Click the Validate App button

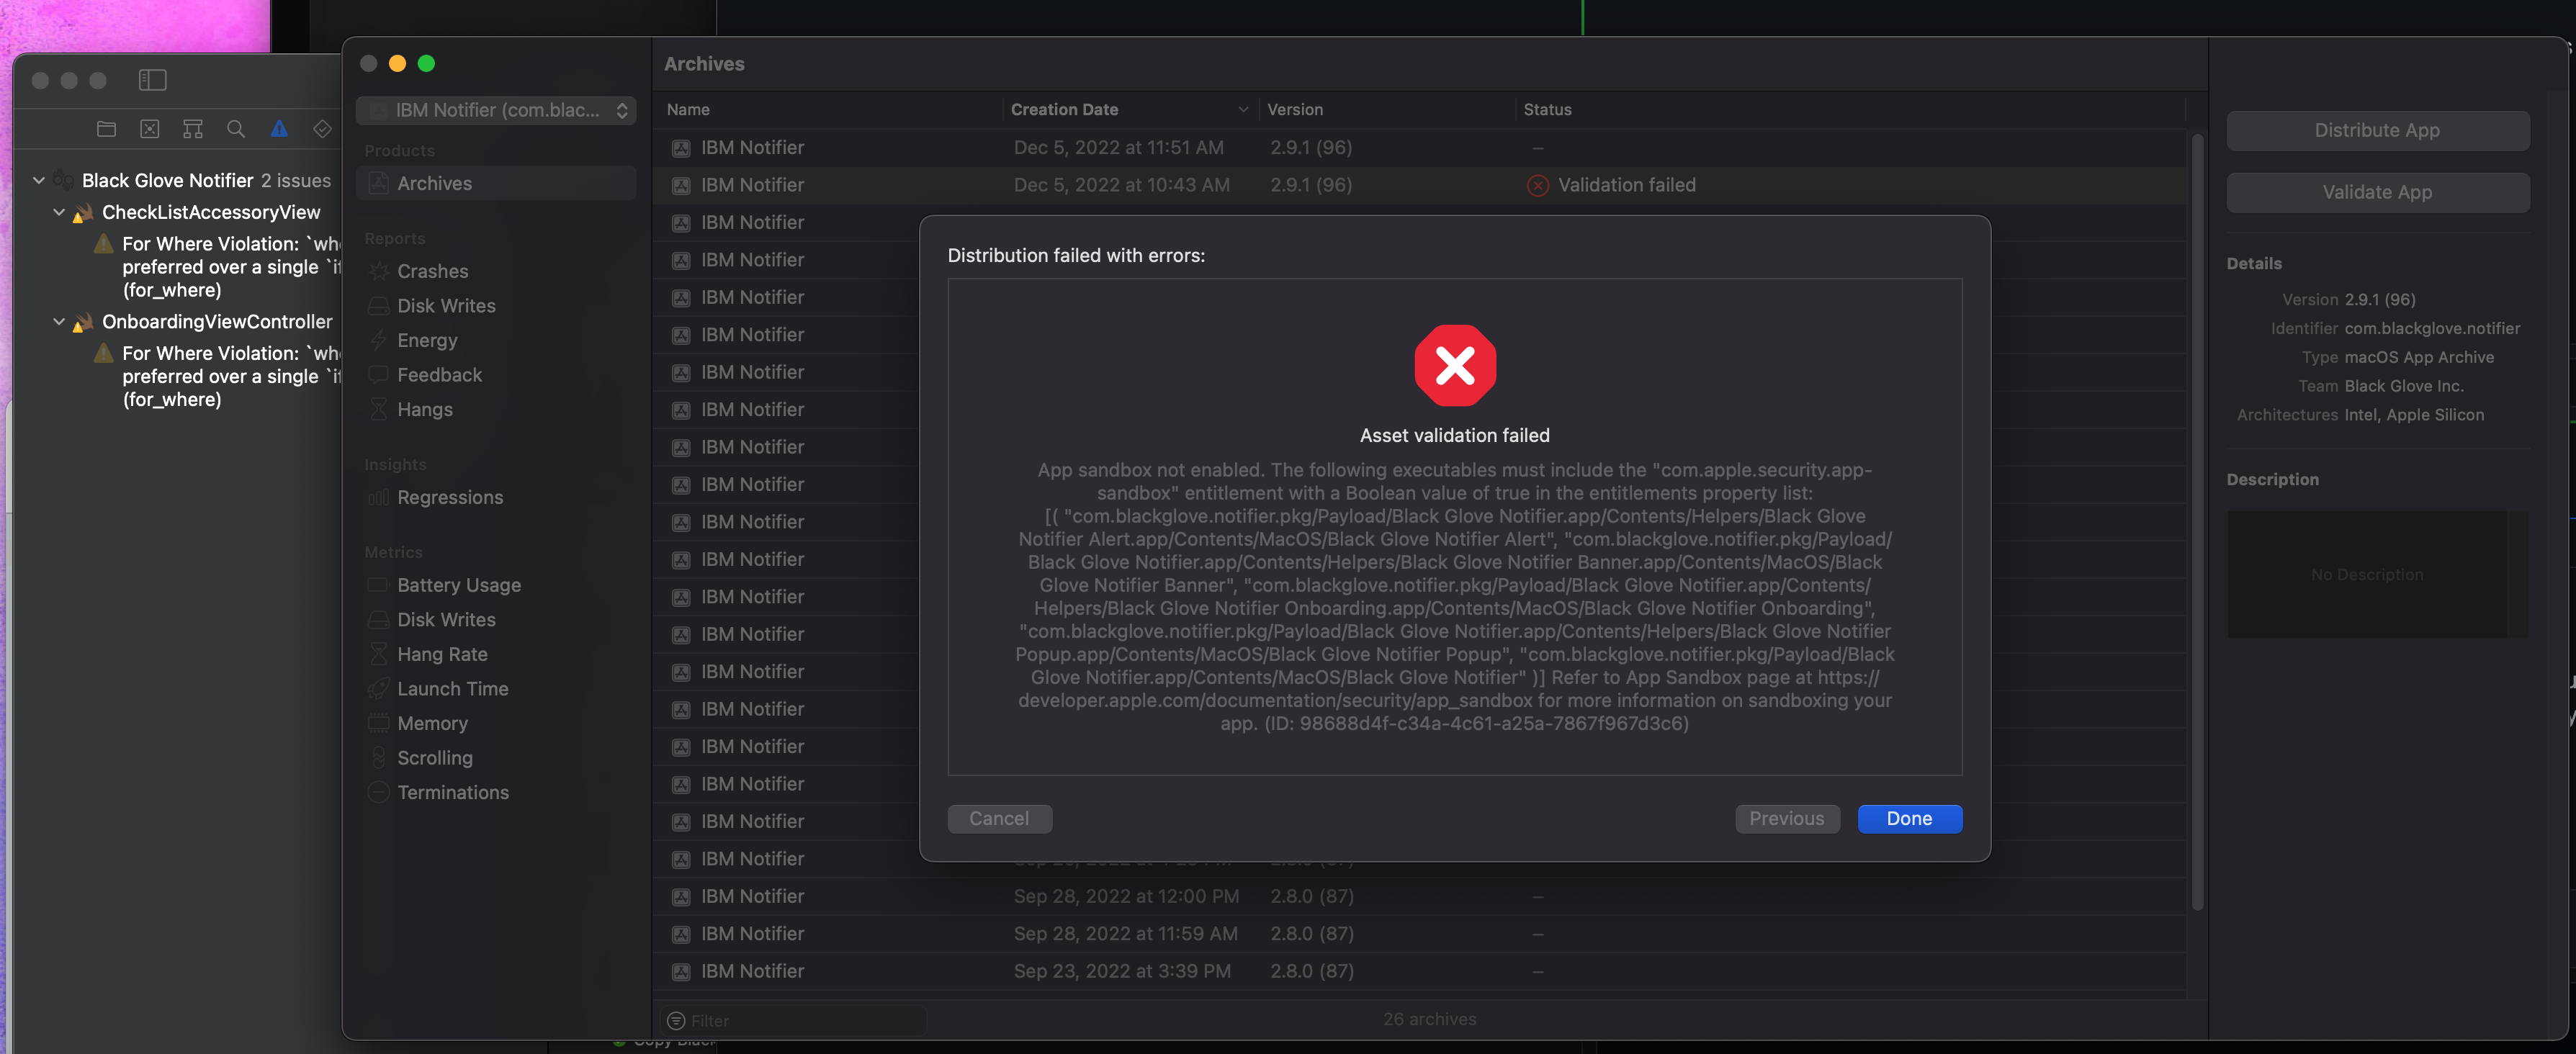tap(2377, 192)
